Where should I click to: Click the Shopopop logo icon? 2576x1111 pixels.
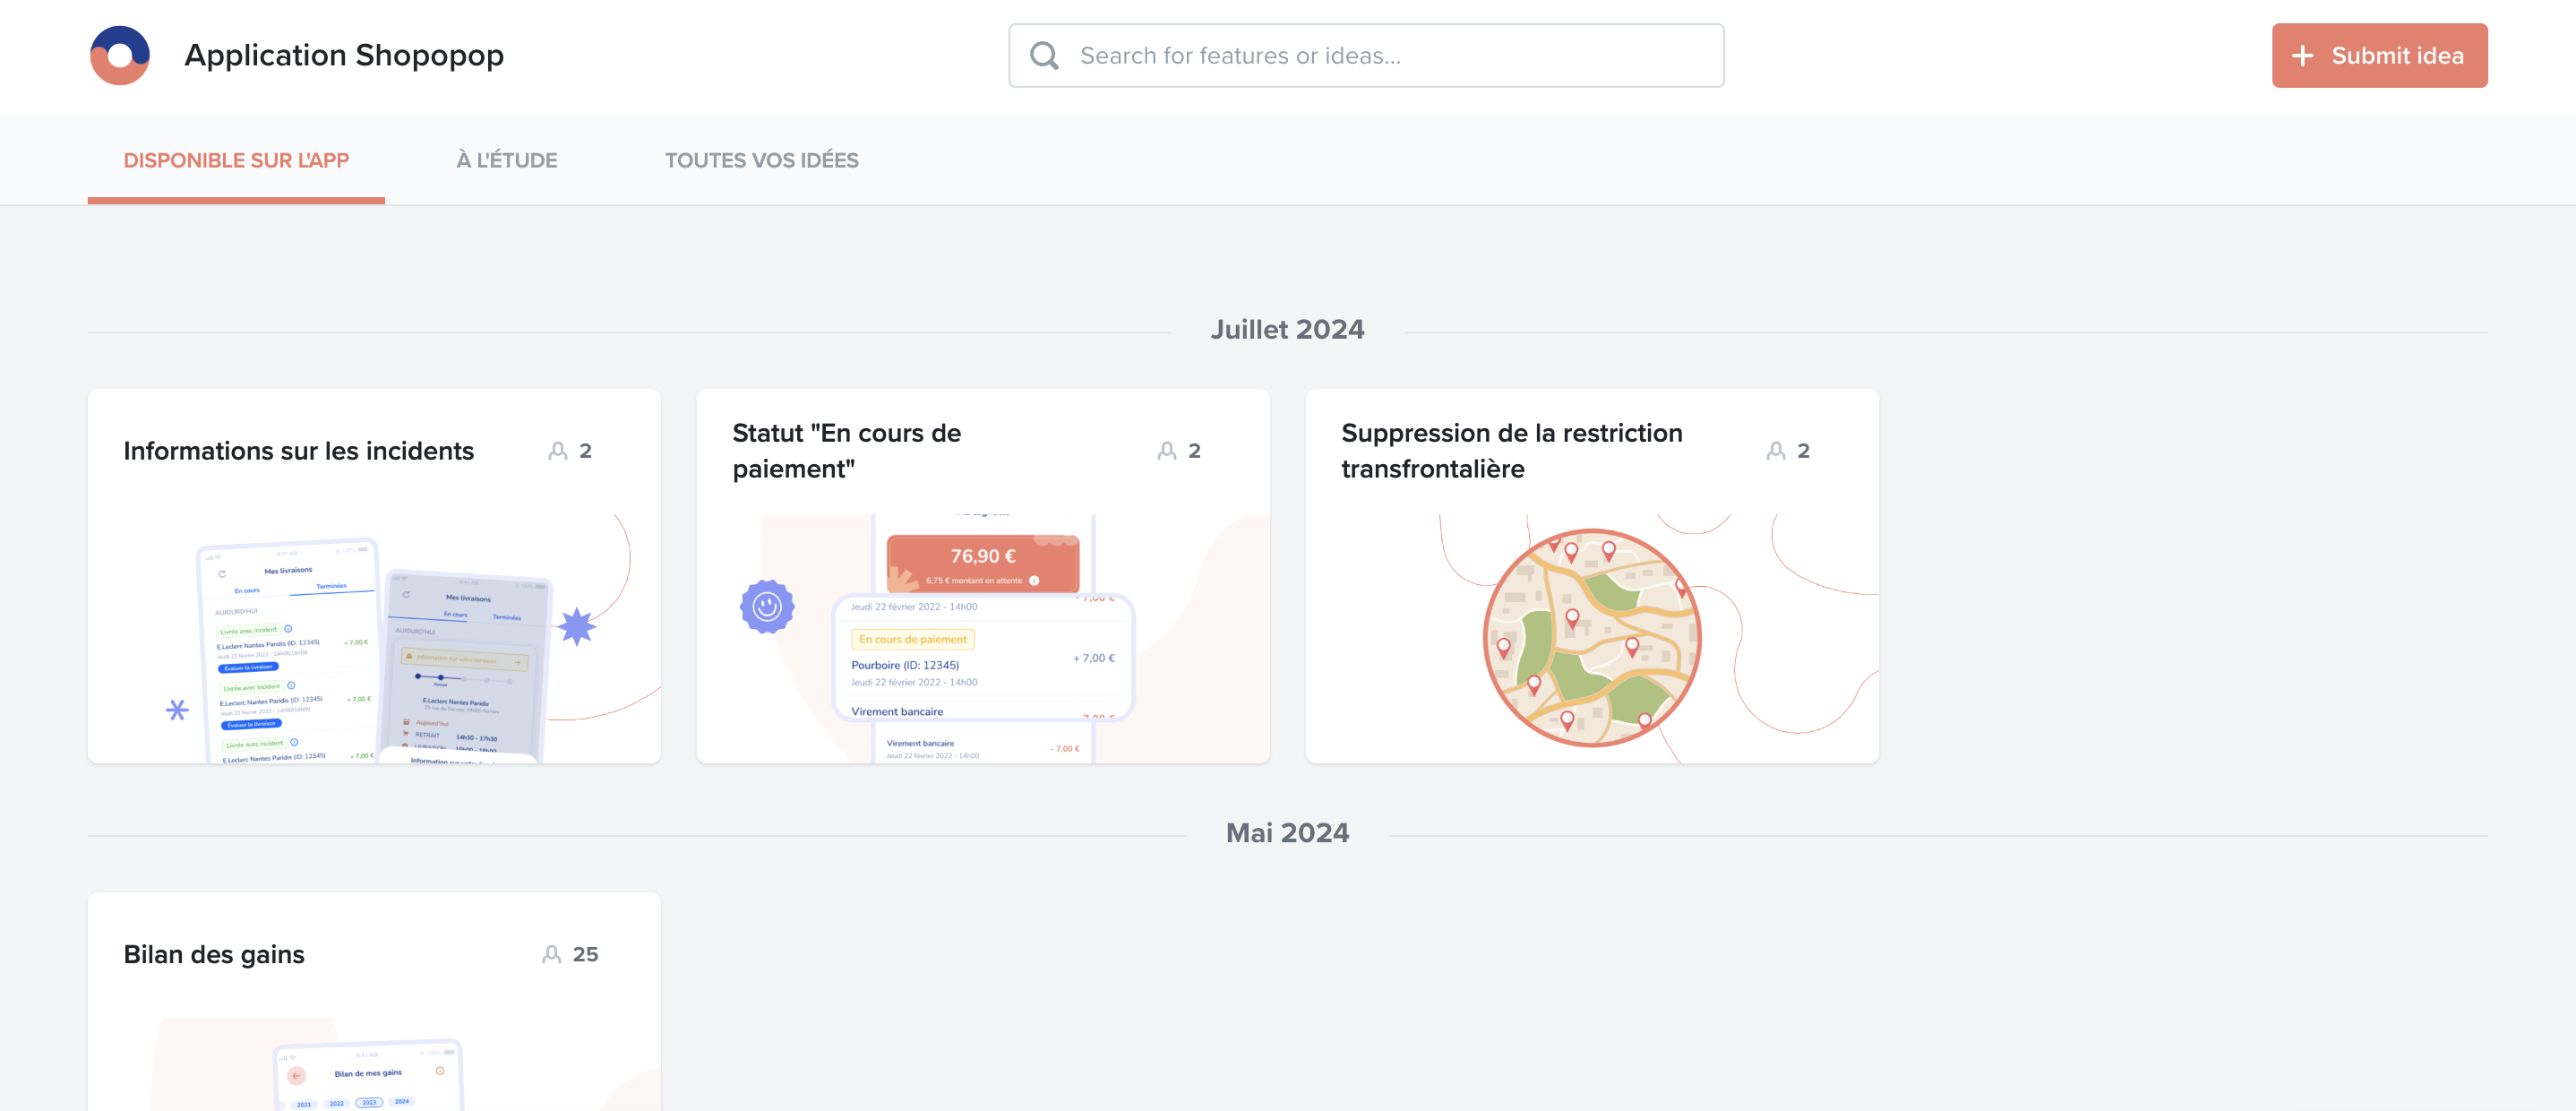point(120,55)
